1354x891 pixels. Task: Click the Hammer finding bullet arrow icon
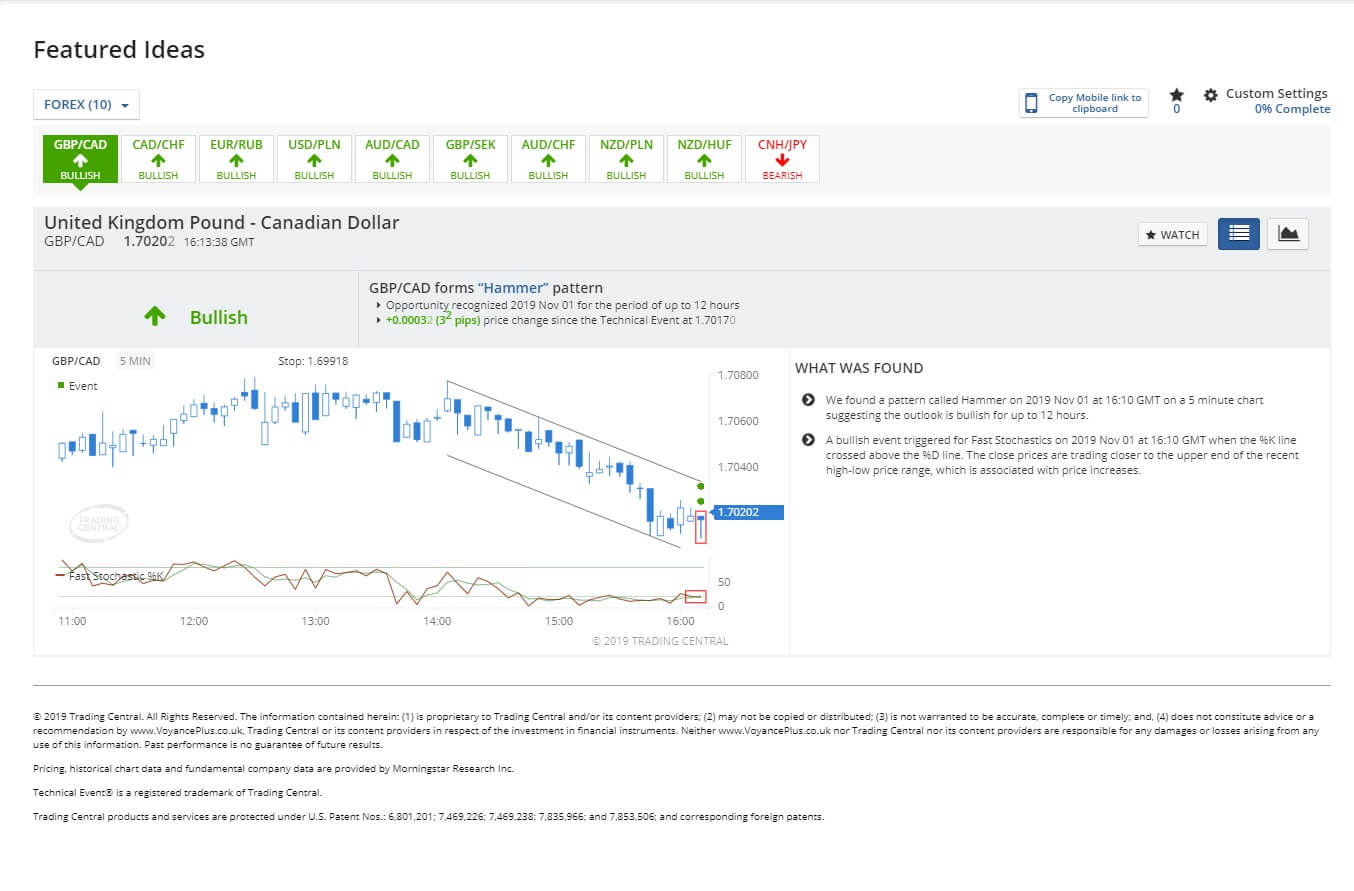click(x=808, y=400)
